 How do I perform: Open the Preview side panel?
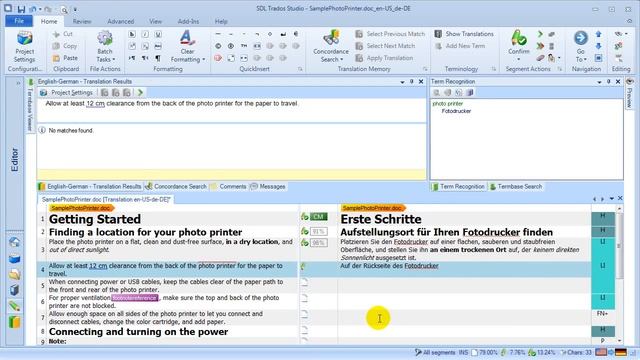tap(630, 94)
